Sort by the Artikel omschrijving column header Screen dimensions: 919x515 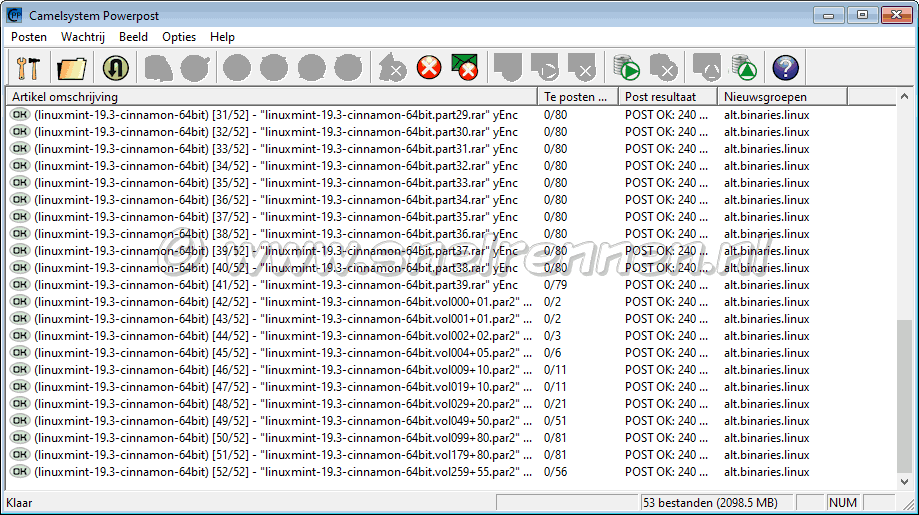coord(271,97)
